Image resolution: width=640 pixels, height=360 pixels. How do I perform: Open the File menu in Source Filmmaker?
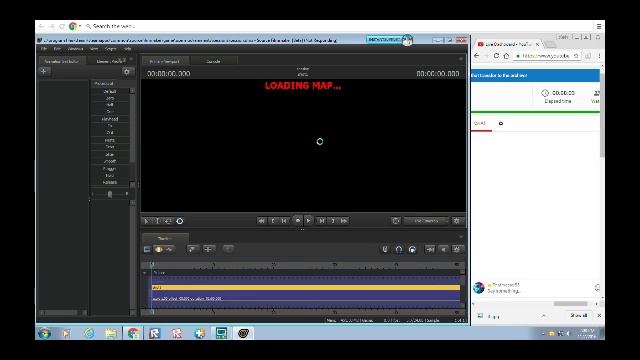click(44, 49)
